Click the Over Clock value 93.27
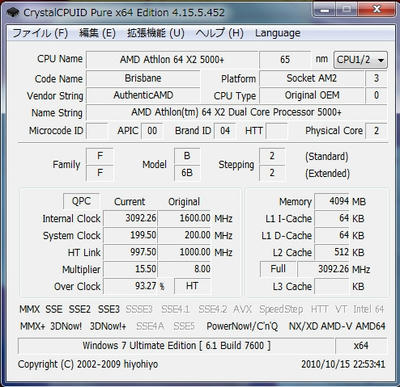 pyautogui.click(x=130, y=286)
